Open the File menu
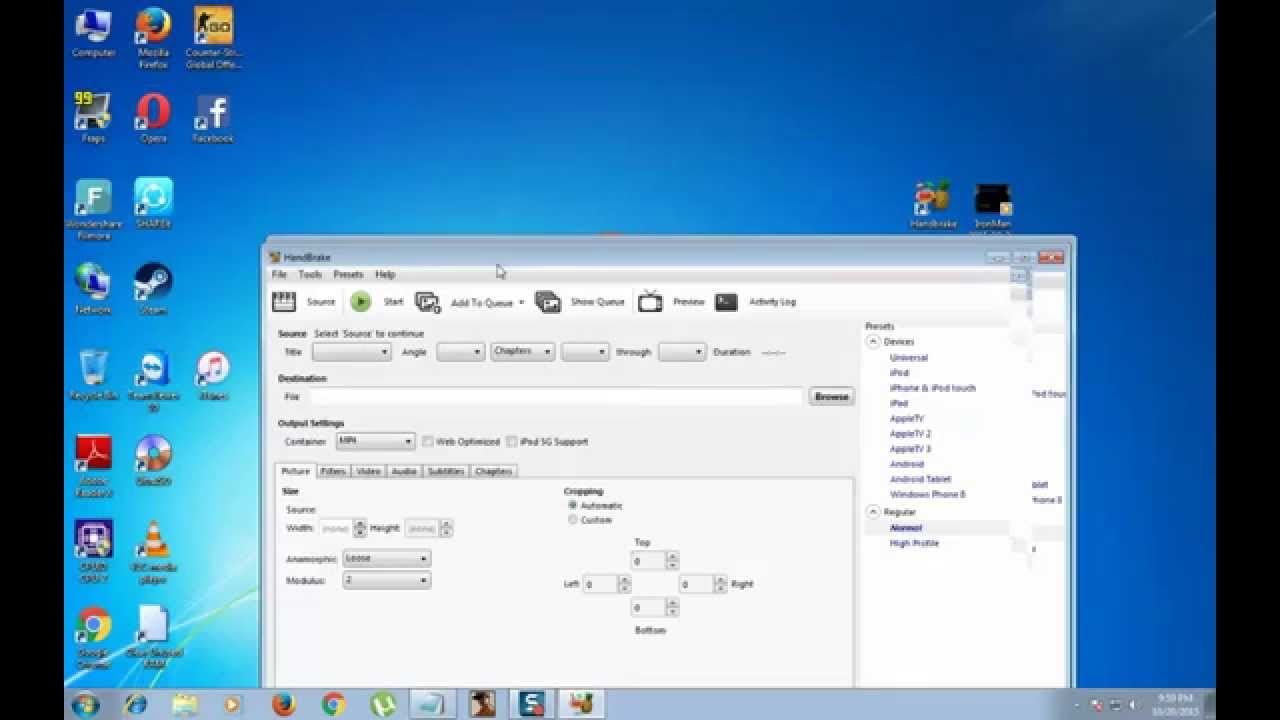1280x720 pixels. (x=279, y=274)
